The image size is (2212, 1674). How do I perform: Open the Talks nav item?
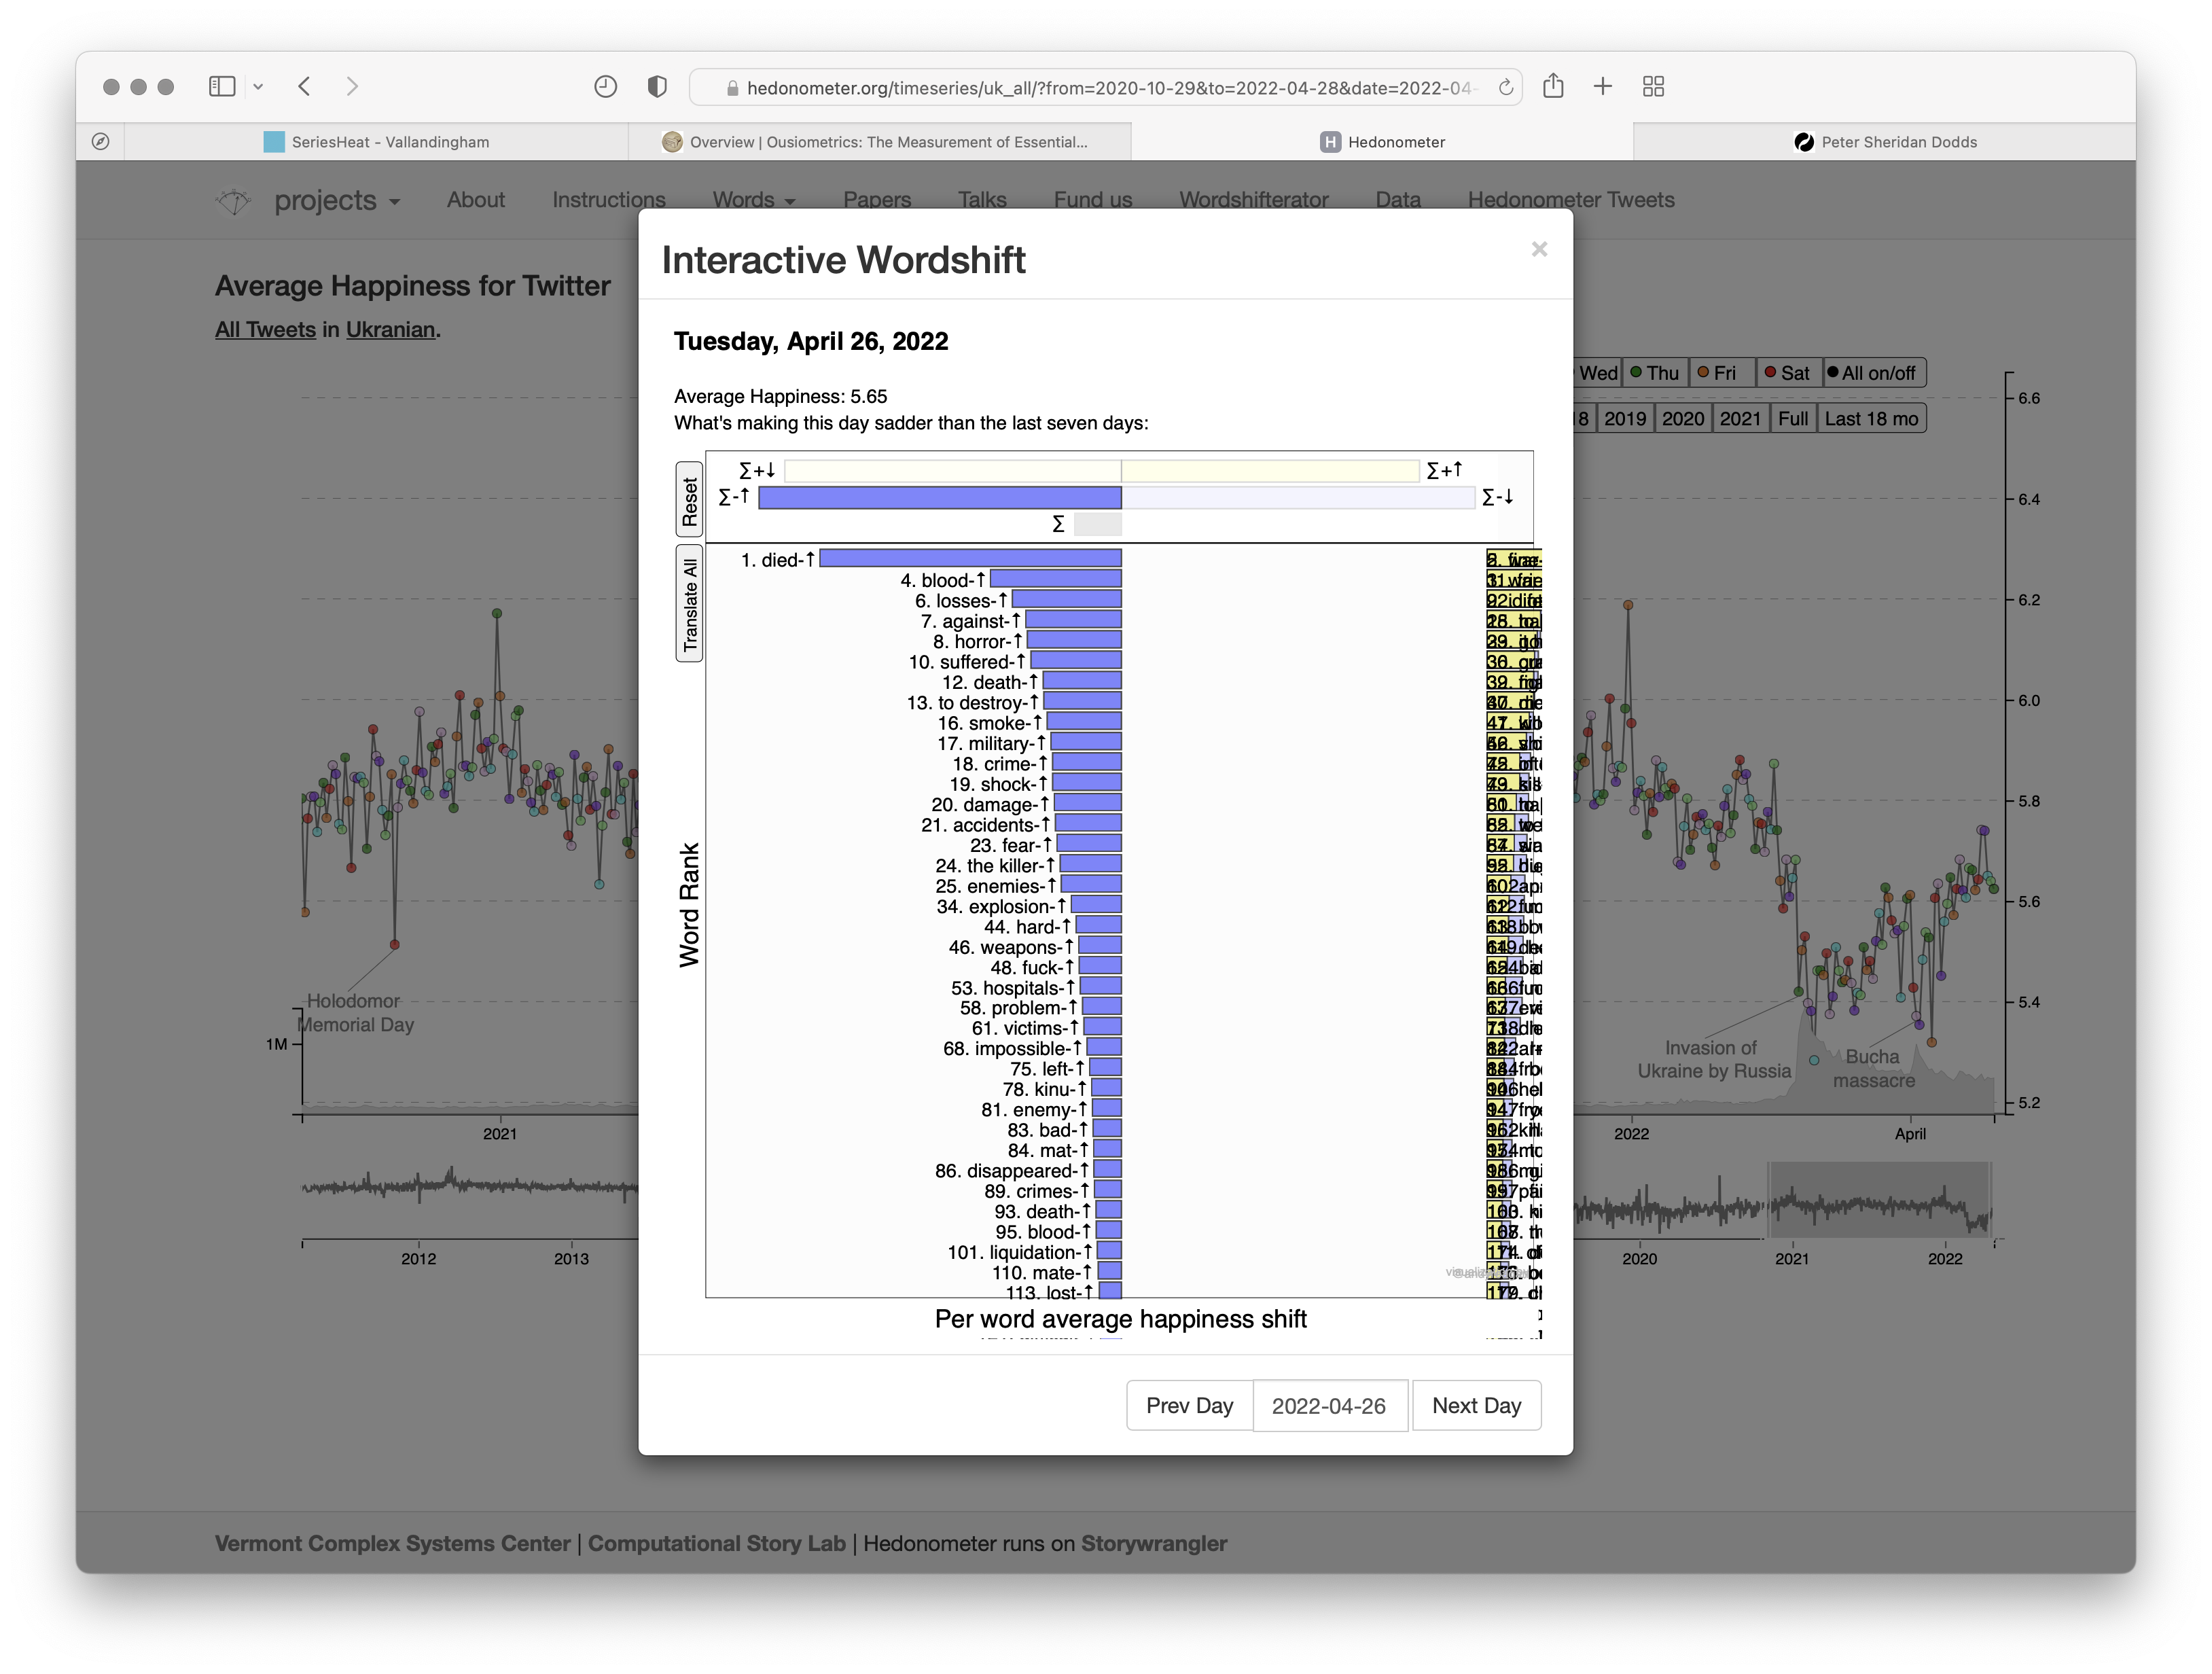[982, 200]
